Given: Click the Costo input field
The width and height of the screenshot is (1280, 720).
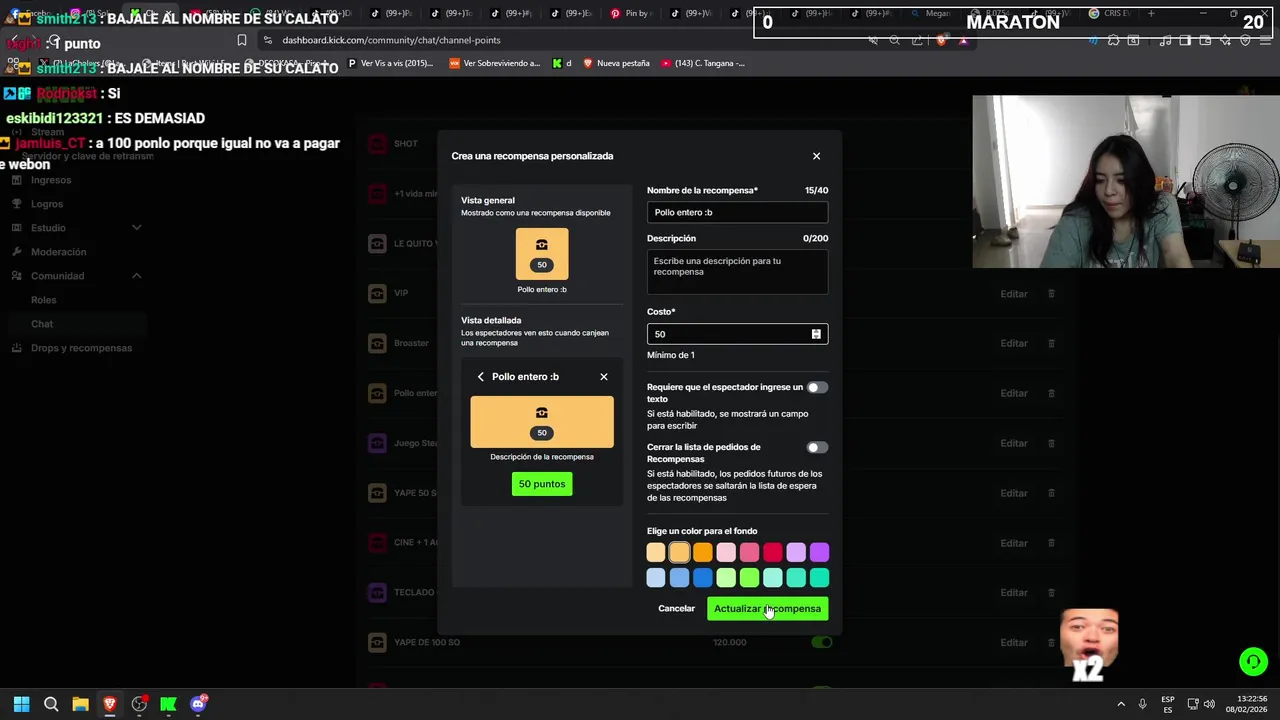Looking at the screenshot, I should point(737,334).
